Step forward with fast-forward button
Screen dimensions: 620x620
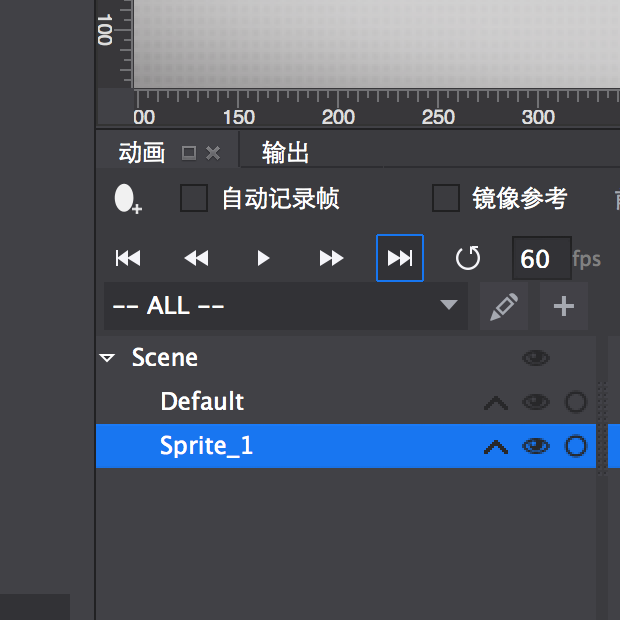[x=331, y=258]
